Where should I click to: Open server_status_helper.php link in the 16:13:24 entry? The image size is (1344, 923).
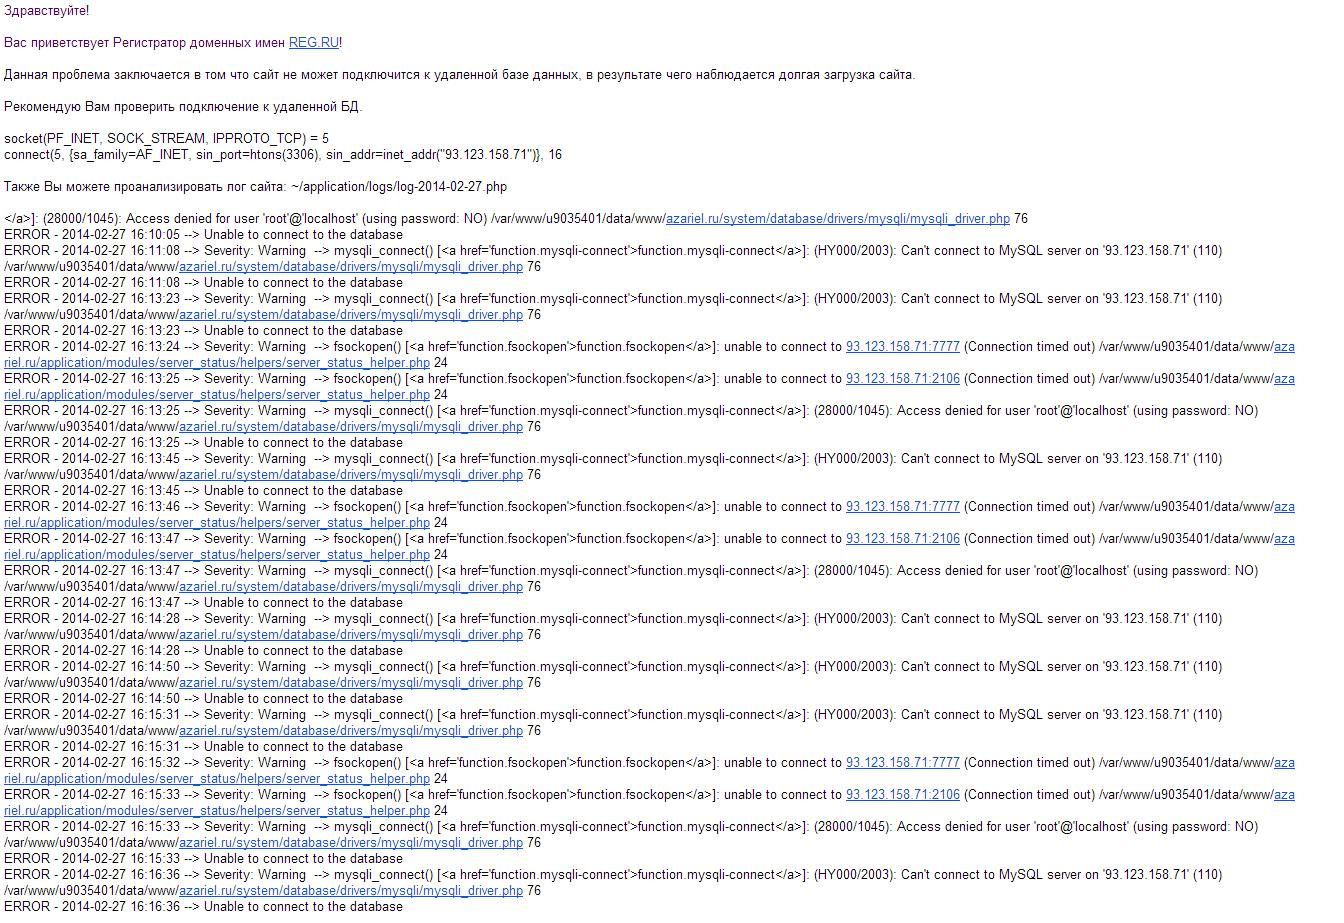click(x=217, y=363)
